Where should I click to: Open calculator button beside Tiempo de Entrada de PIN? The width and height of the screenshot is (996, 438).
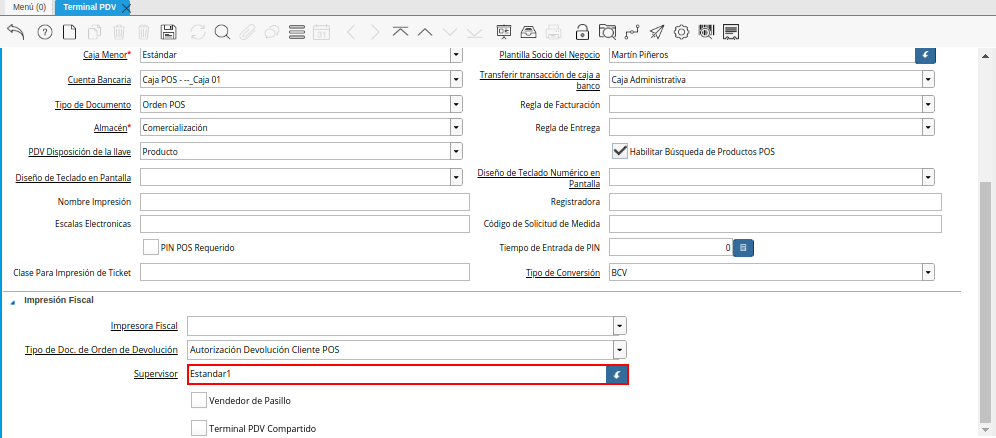coord(743,248)
